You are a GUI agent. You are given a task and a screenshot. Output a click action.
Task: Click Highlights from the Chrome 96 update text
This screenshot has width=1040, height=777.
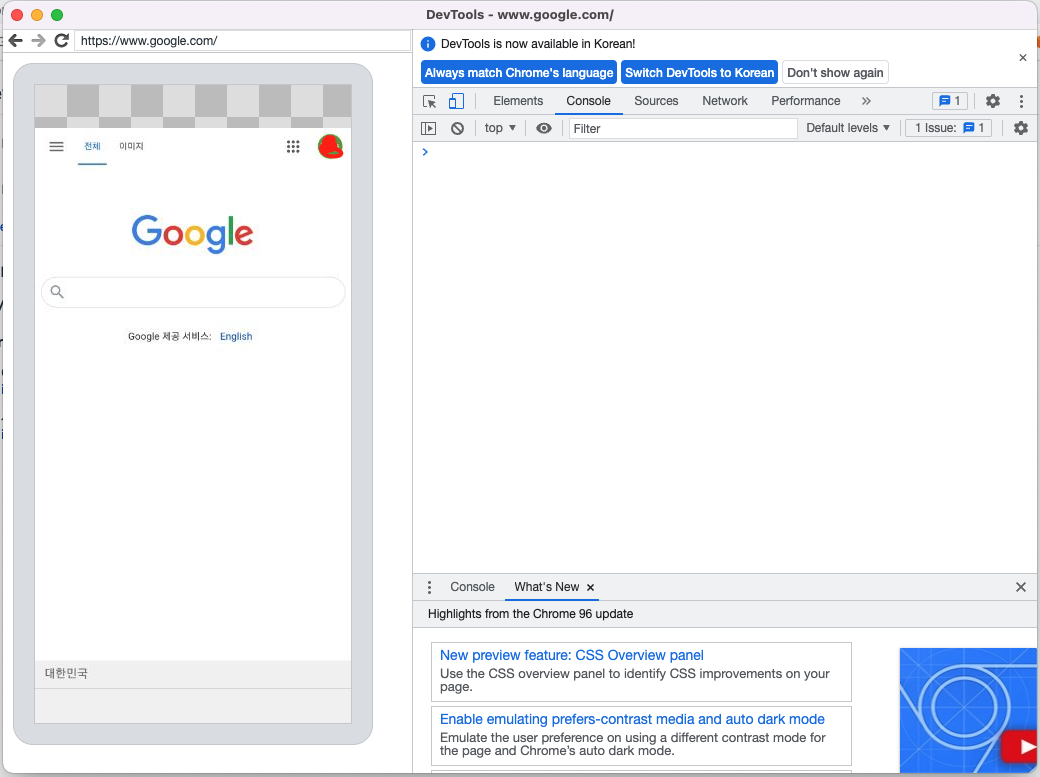(530, 614)
